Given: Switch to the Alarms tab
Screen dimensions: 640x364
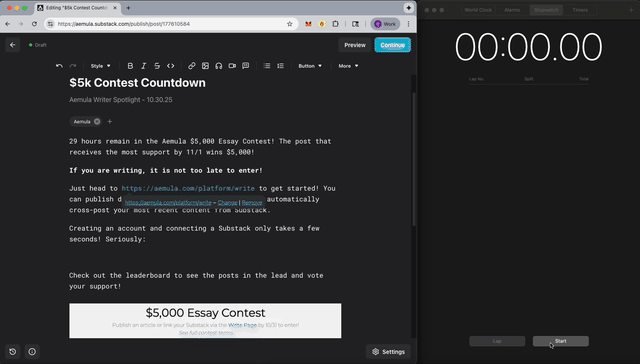Looking at the screenshot, I should [512, 10].
